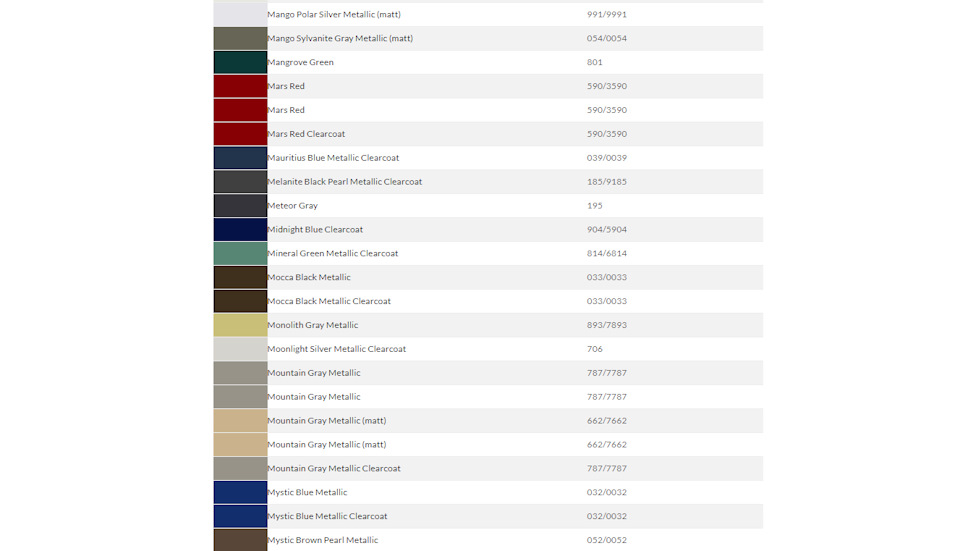Select 'Melanite Black Pearl Metallic Clearcoat' name
Viewport: 960px width, 551px height.
(x=345, y=181)
